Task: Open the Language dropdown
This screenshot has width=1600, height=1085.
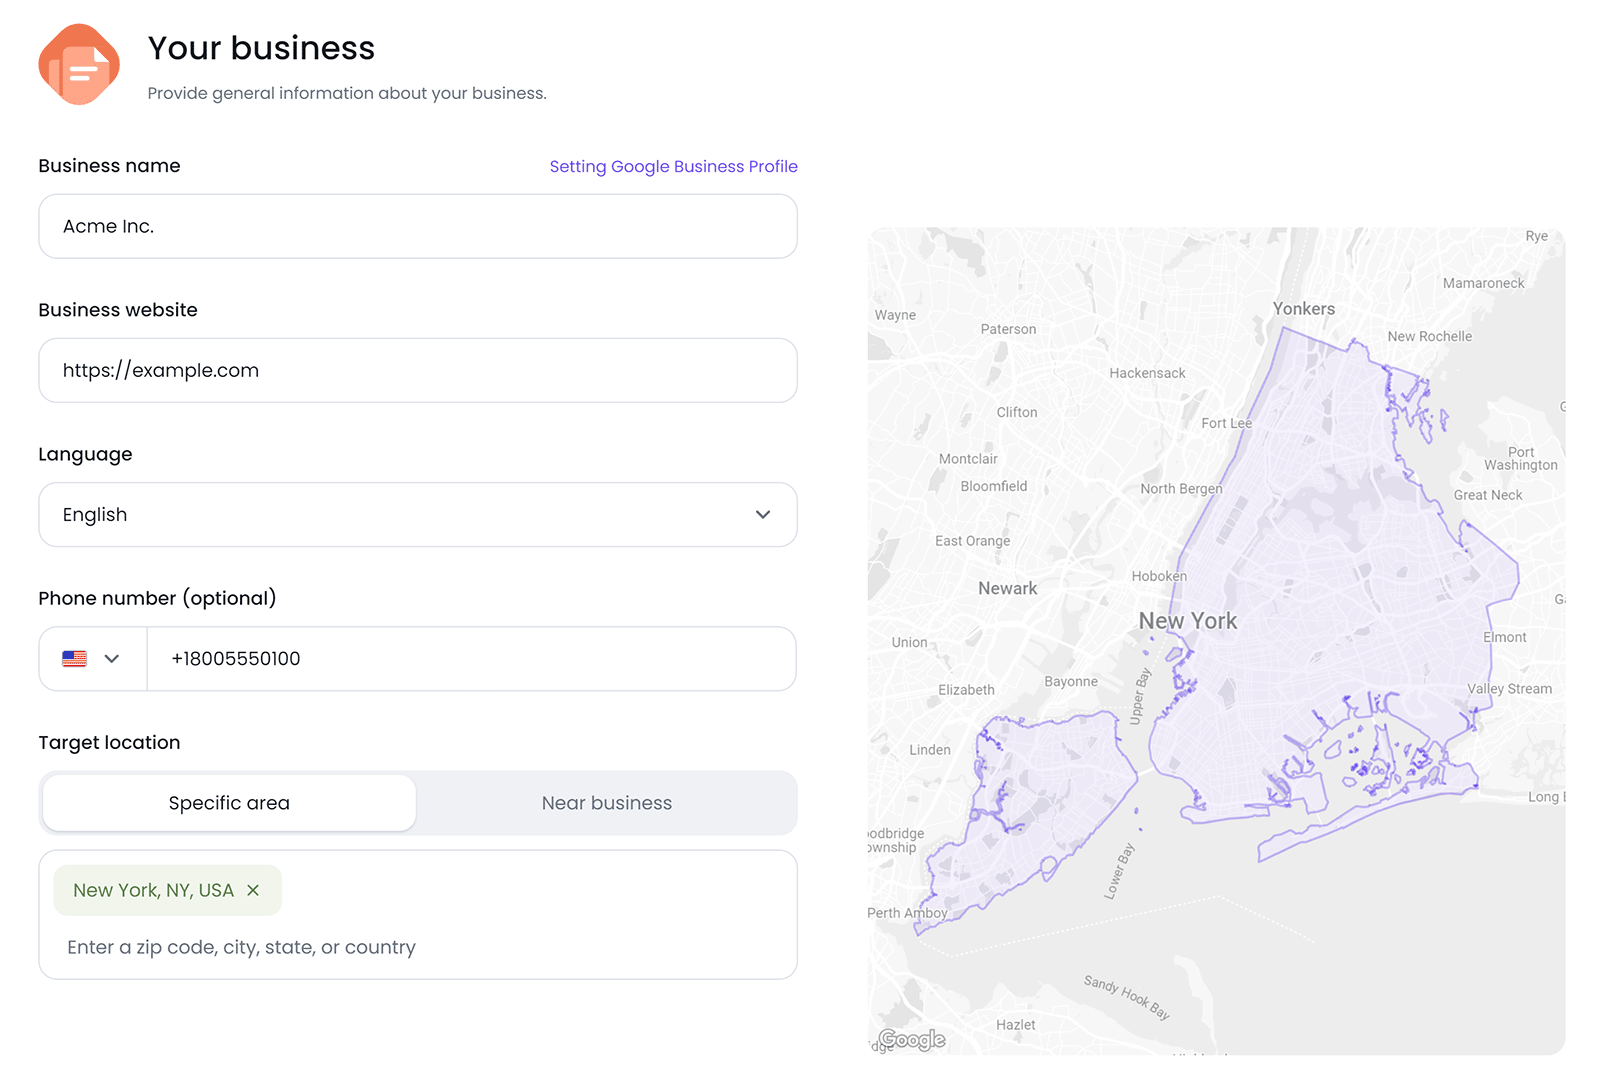Action: (x=417, y=514)
